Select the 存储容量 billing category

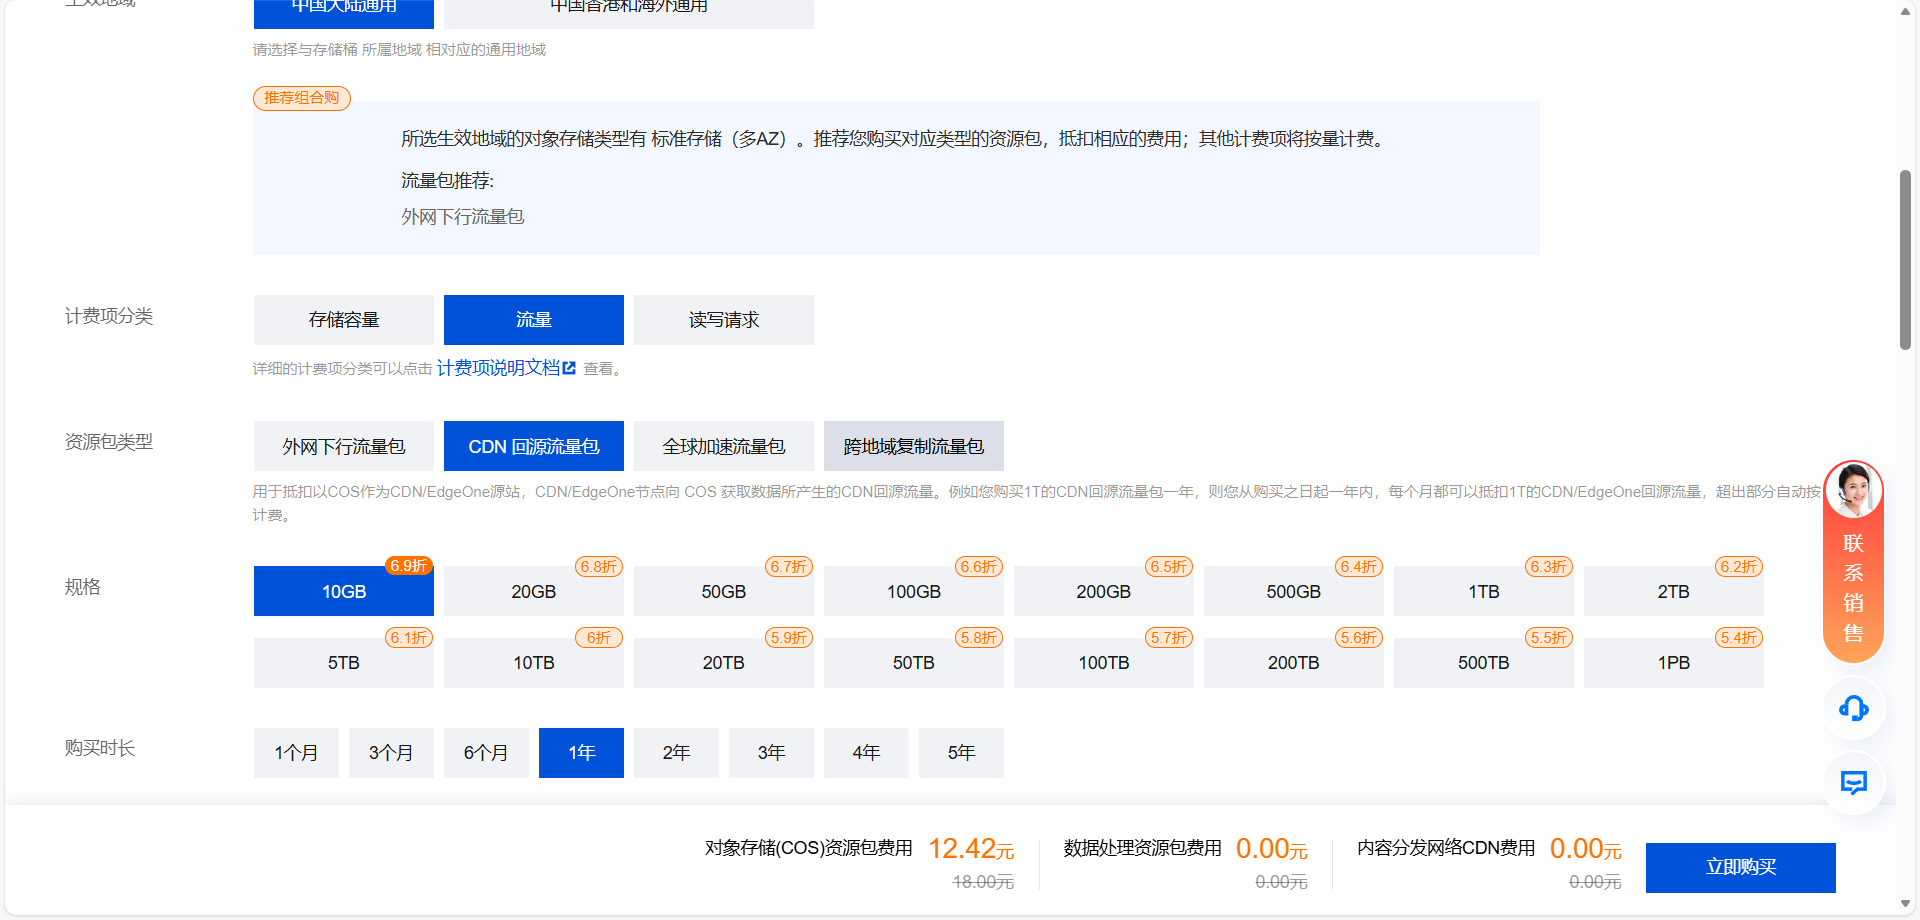343,320
